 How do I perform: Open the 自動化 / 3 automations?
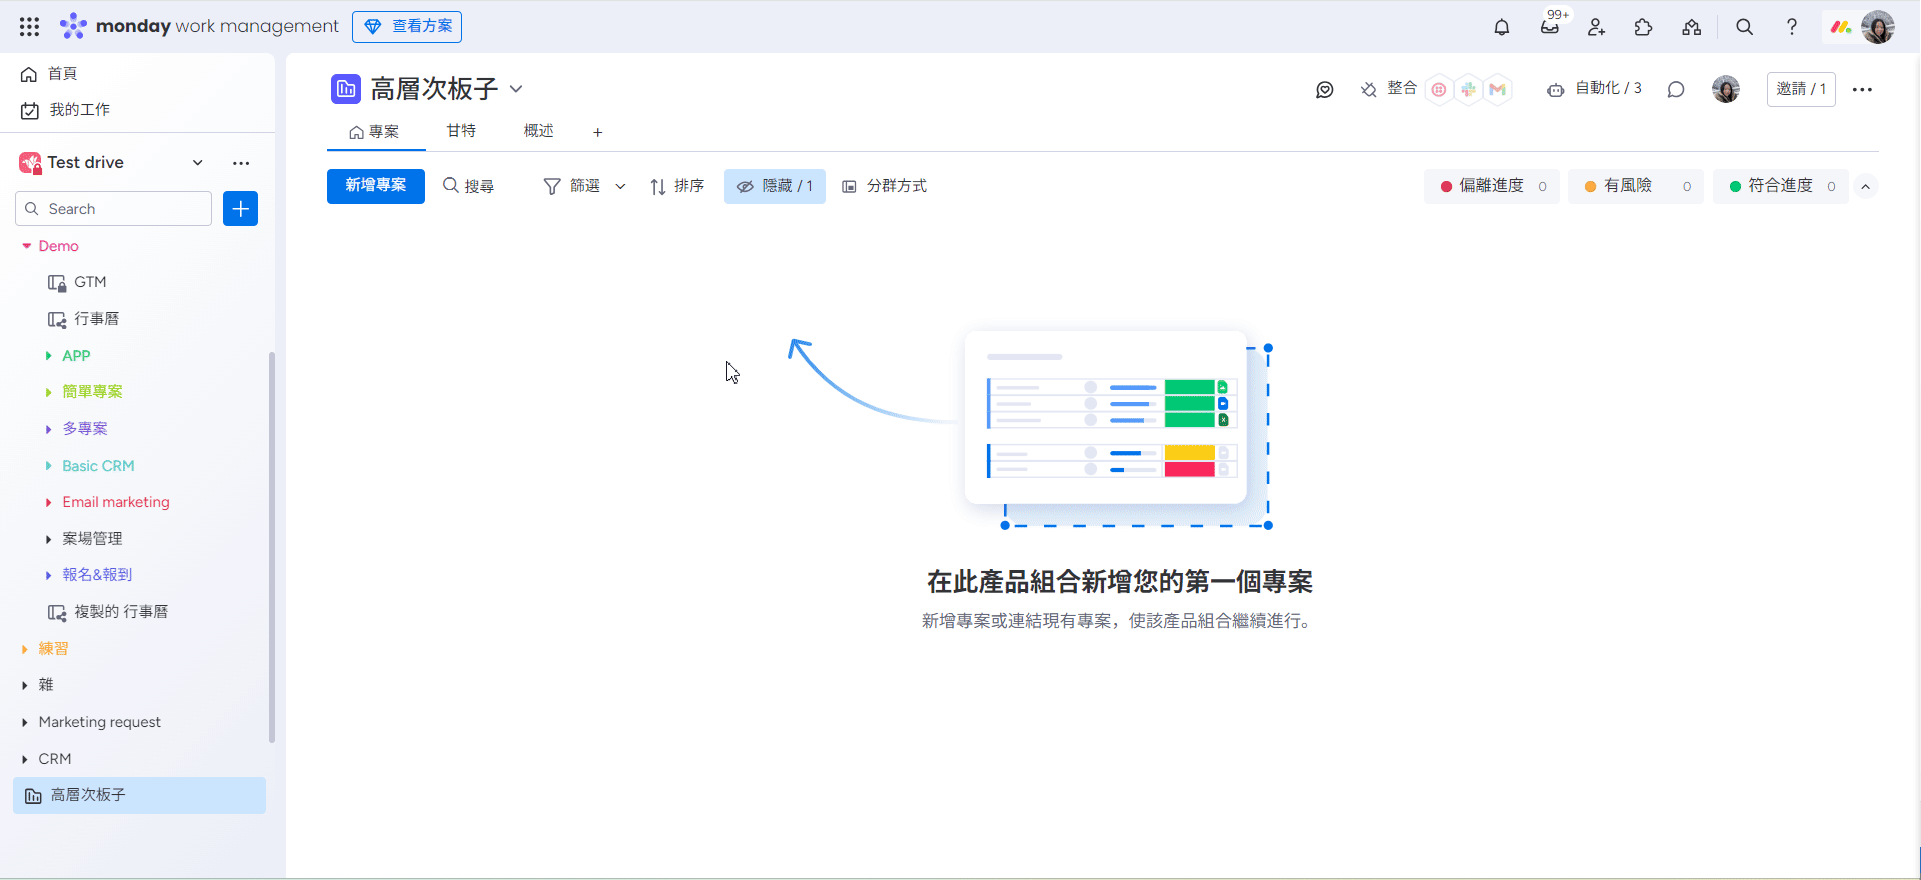[x=1594, y=89]
